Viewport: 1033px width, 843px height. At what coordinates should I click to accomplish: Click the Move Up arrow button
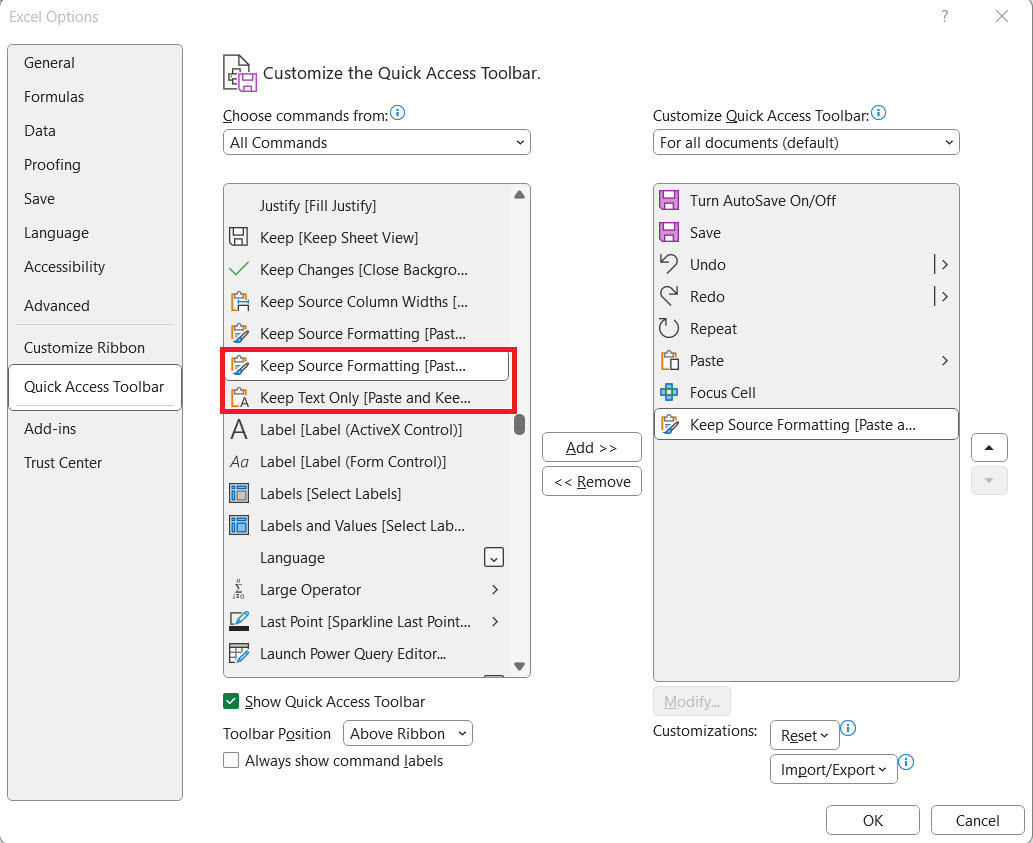click(989, 448)
